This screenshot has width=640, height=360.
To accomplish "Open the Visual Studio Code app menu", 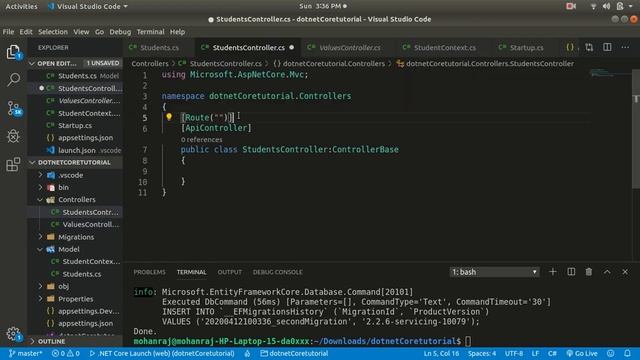I will click(87, 6).
